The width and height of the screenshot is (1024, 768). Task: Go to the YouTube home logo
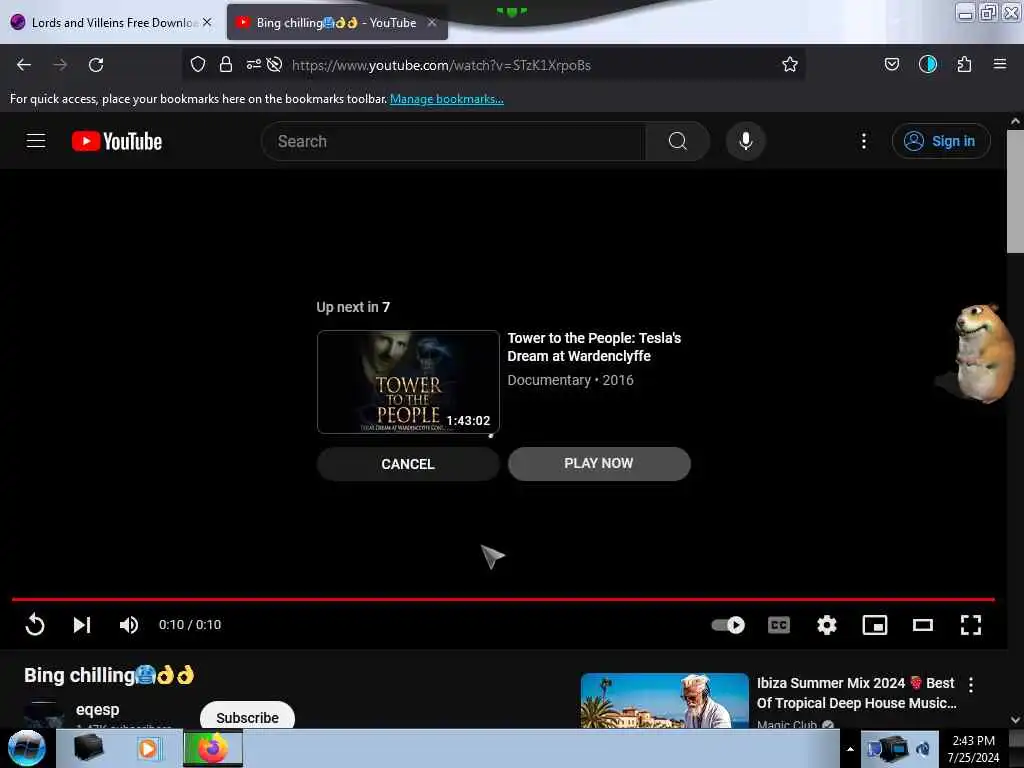[x=117, y=141]
